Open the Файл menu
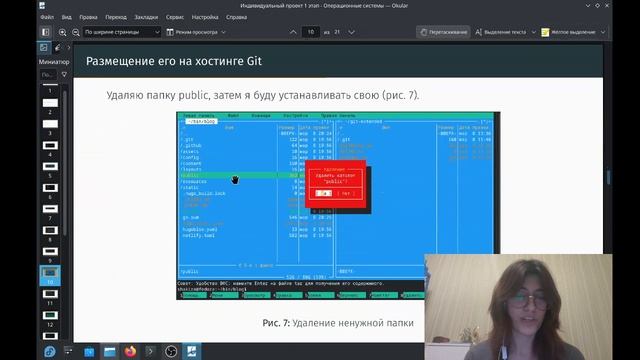The height and width of the screenshot is (360, 640). [47, 17]
